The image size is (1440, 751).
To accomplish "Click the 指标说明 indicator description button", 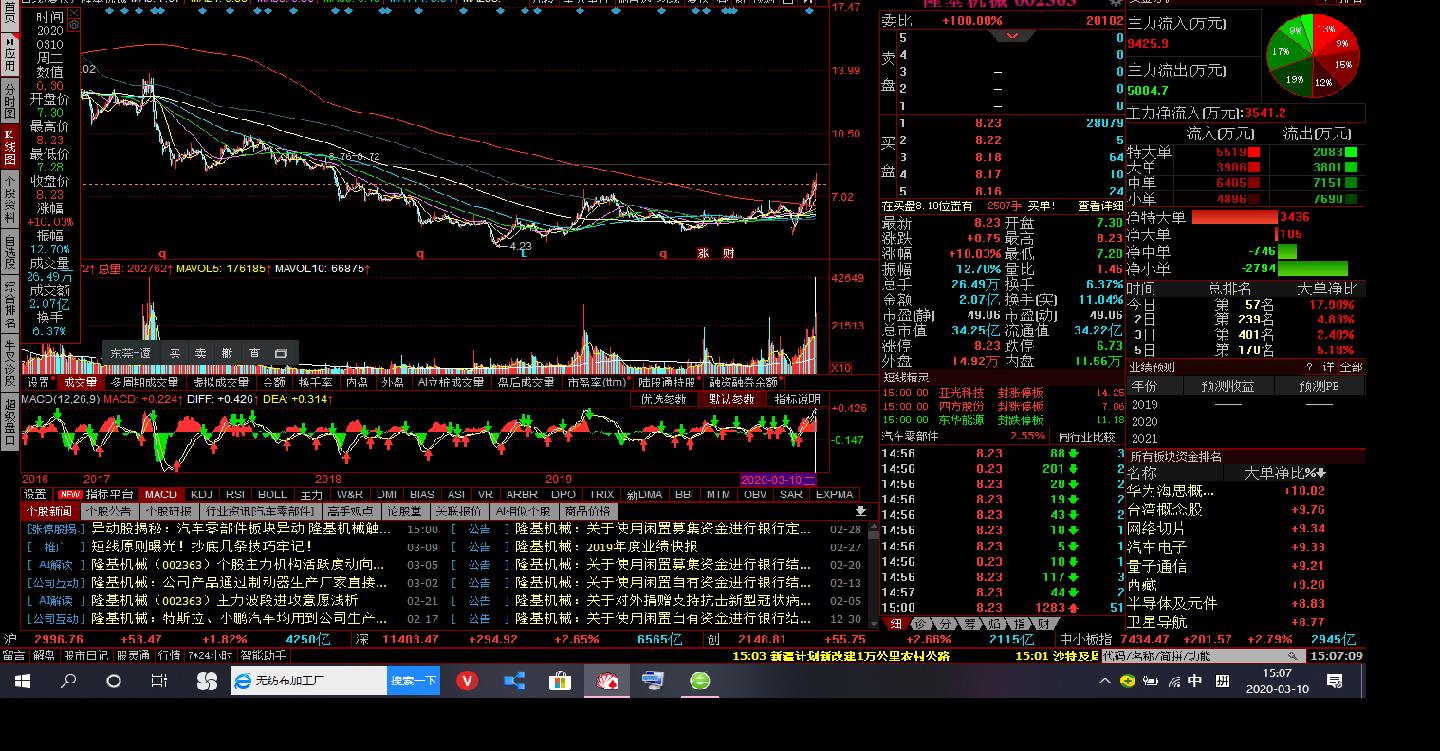I will point(797,399).
